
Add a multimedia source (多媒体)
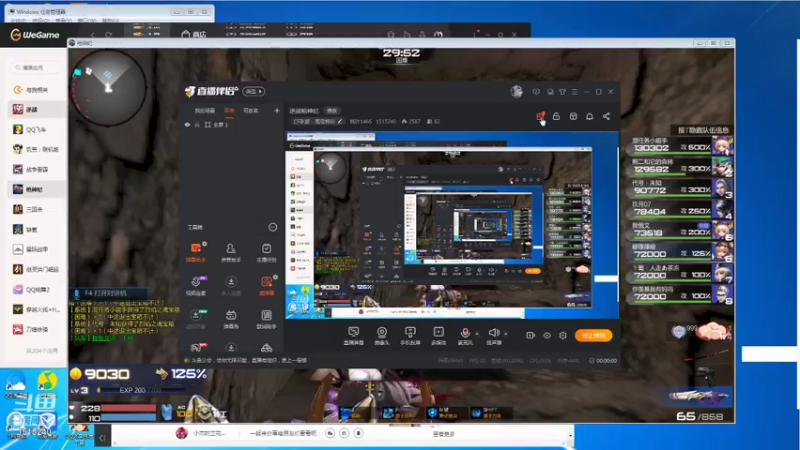pos(438,336)
